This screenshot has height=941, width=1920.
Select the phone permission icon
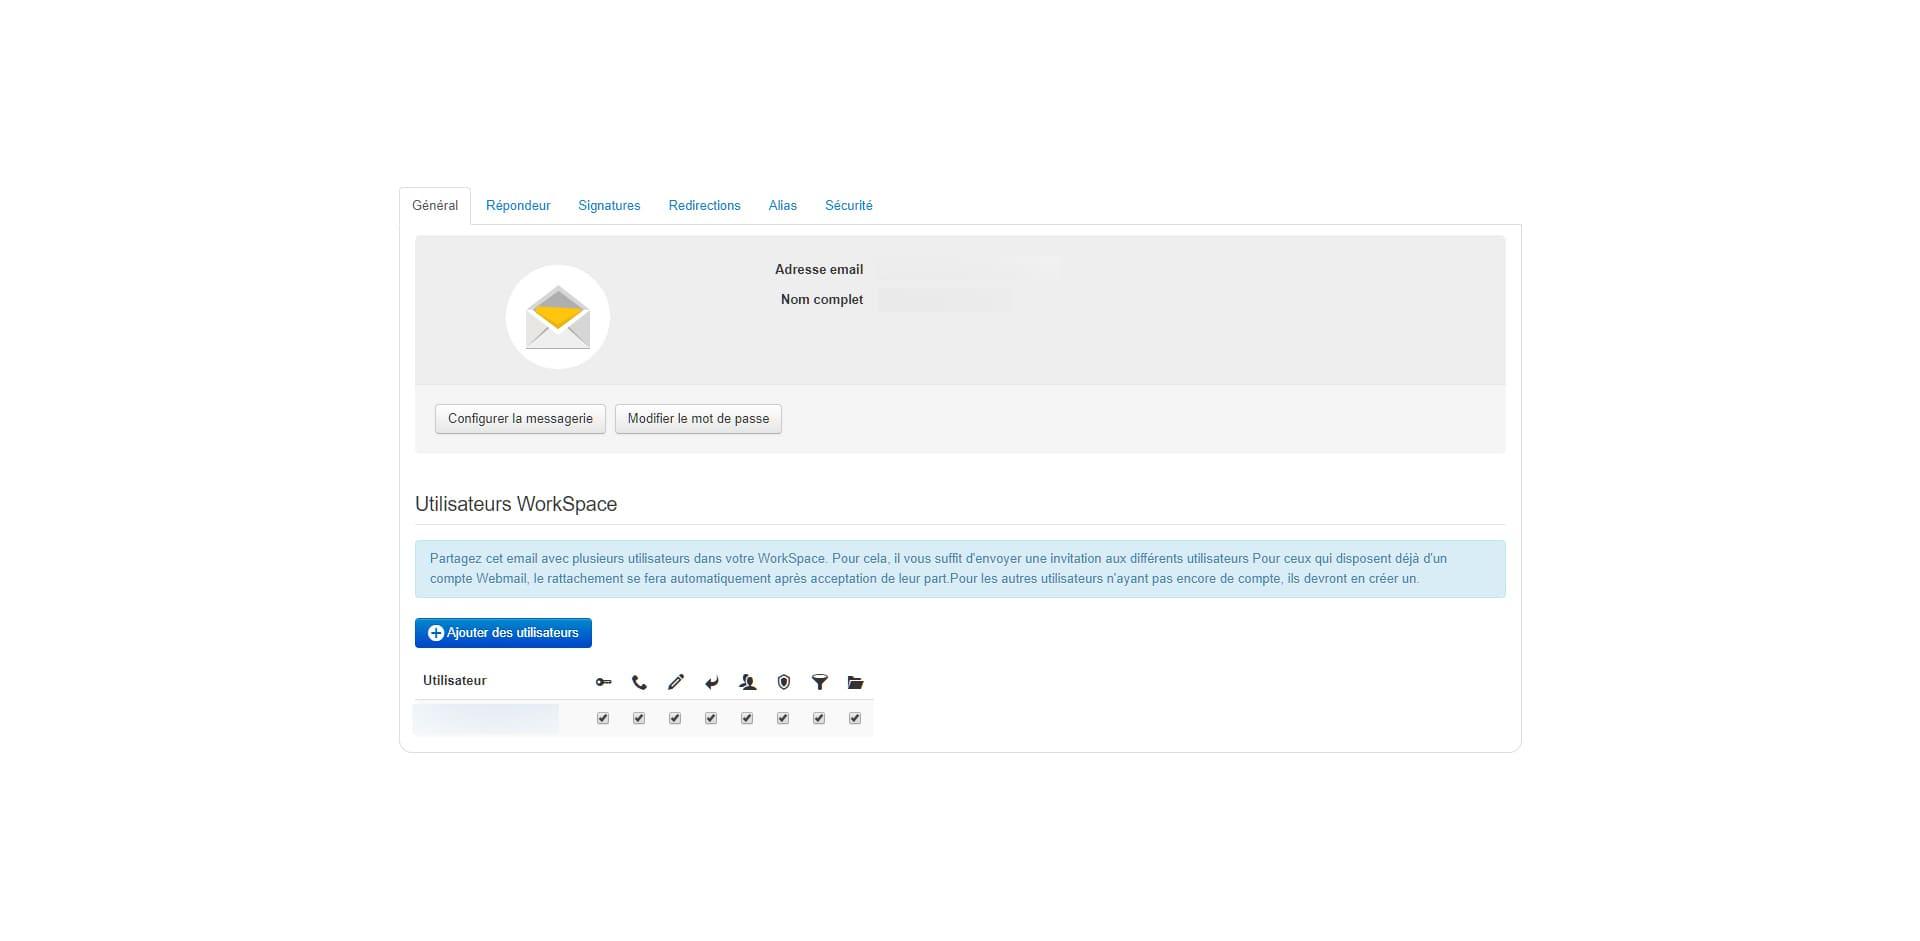click(x=639, y=682)
